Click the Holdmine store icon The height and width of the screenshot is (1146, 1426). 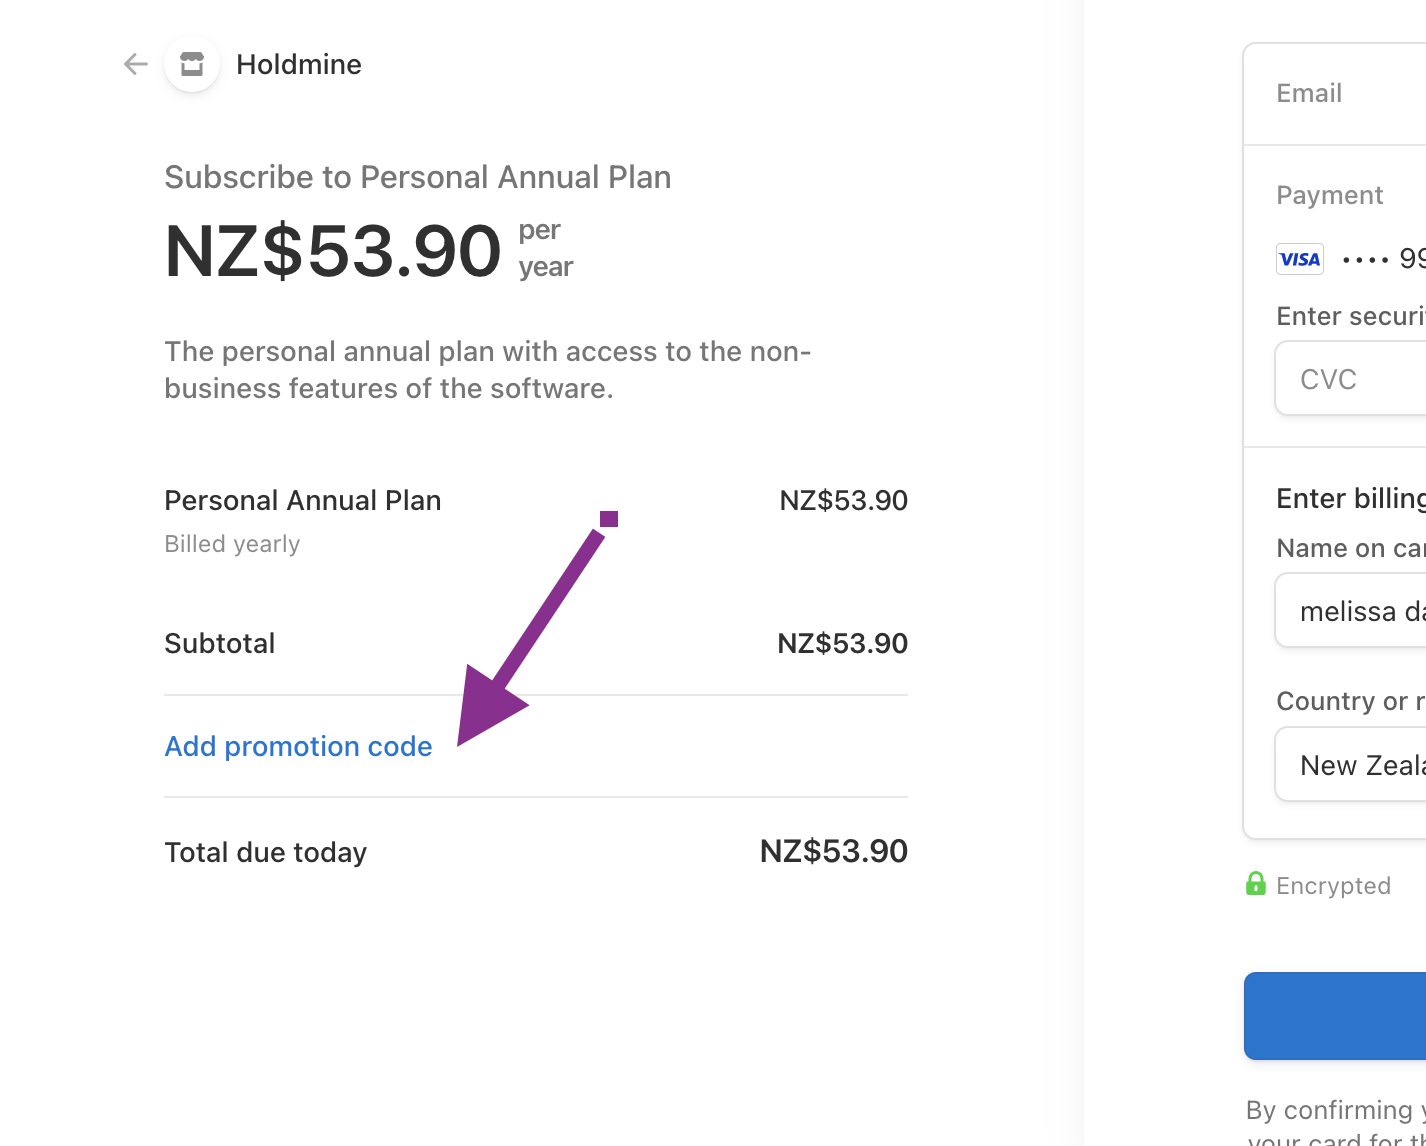point(192,65)
